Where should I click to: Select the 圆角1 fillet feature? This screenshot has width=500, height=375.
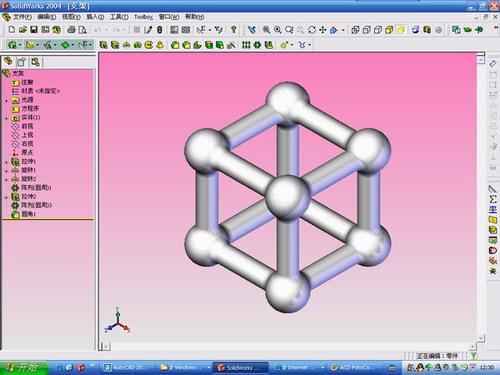pos(24,214)
